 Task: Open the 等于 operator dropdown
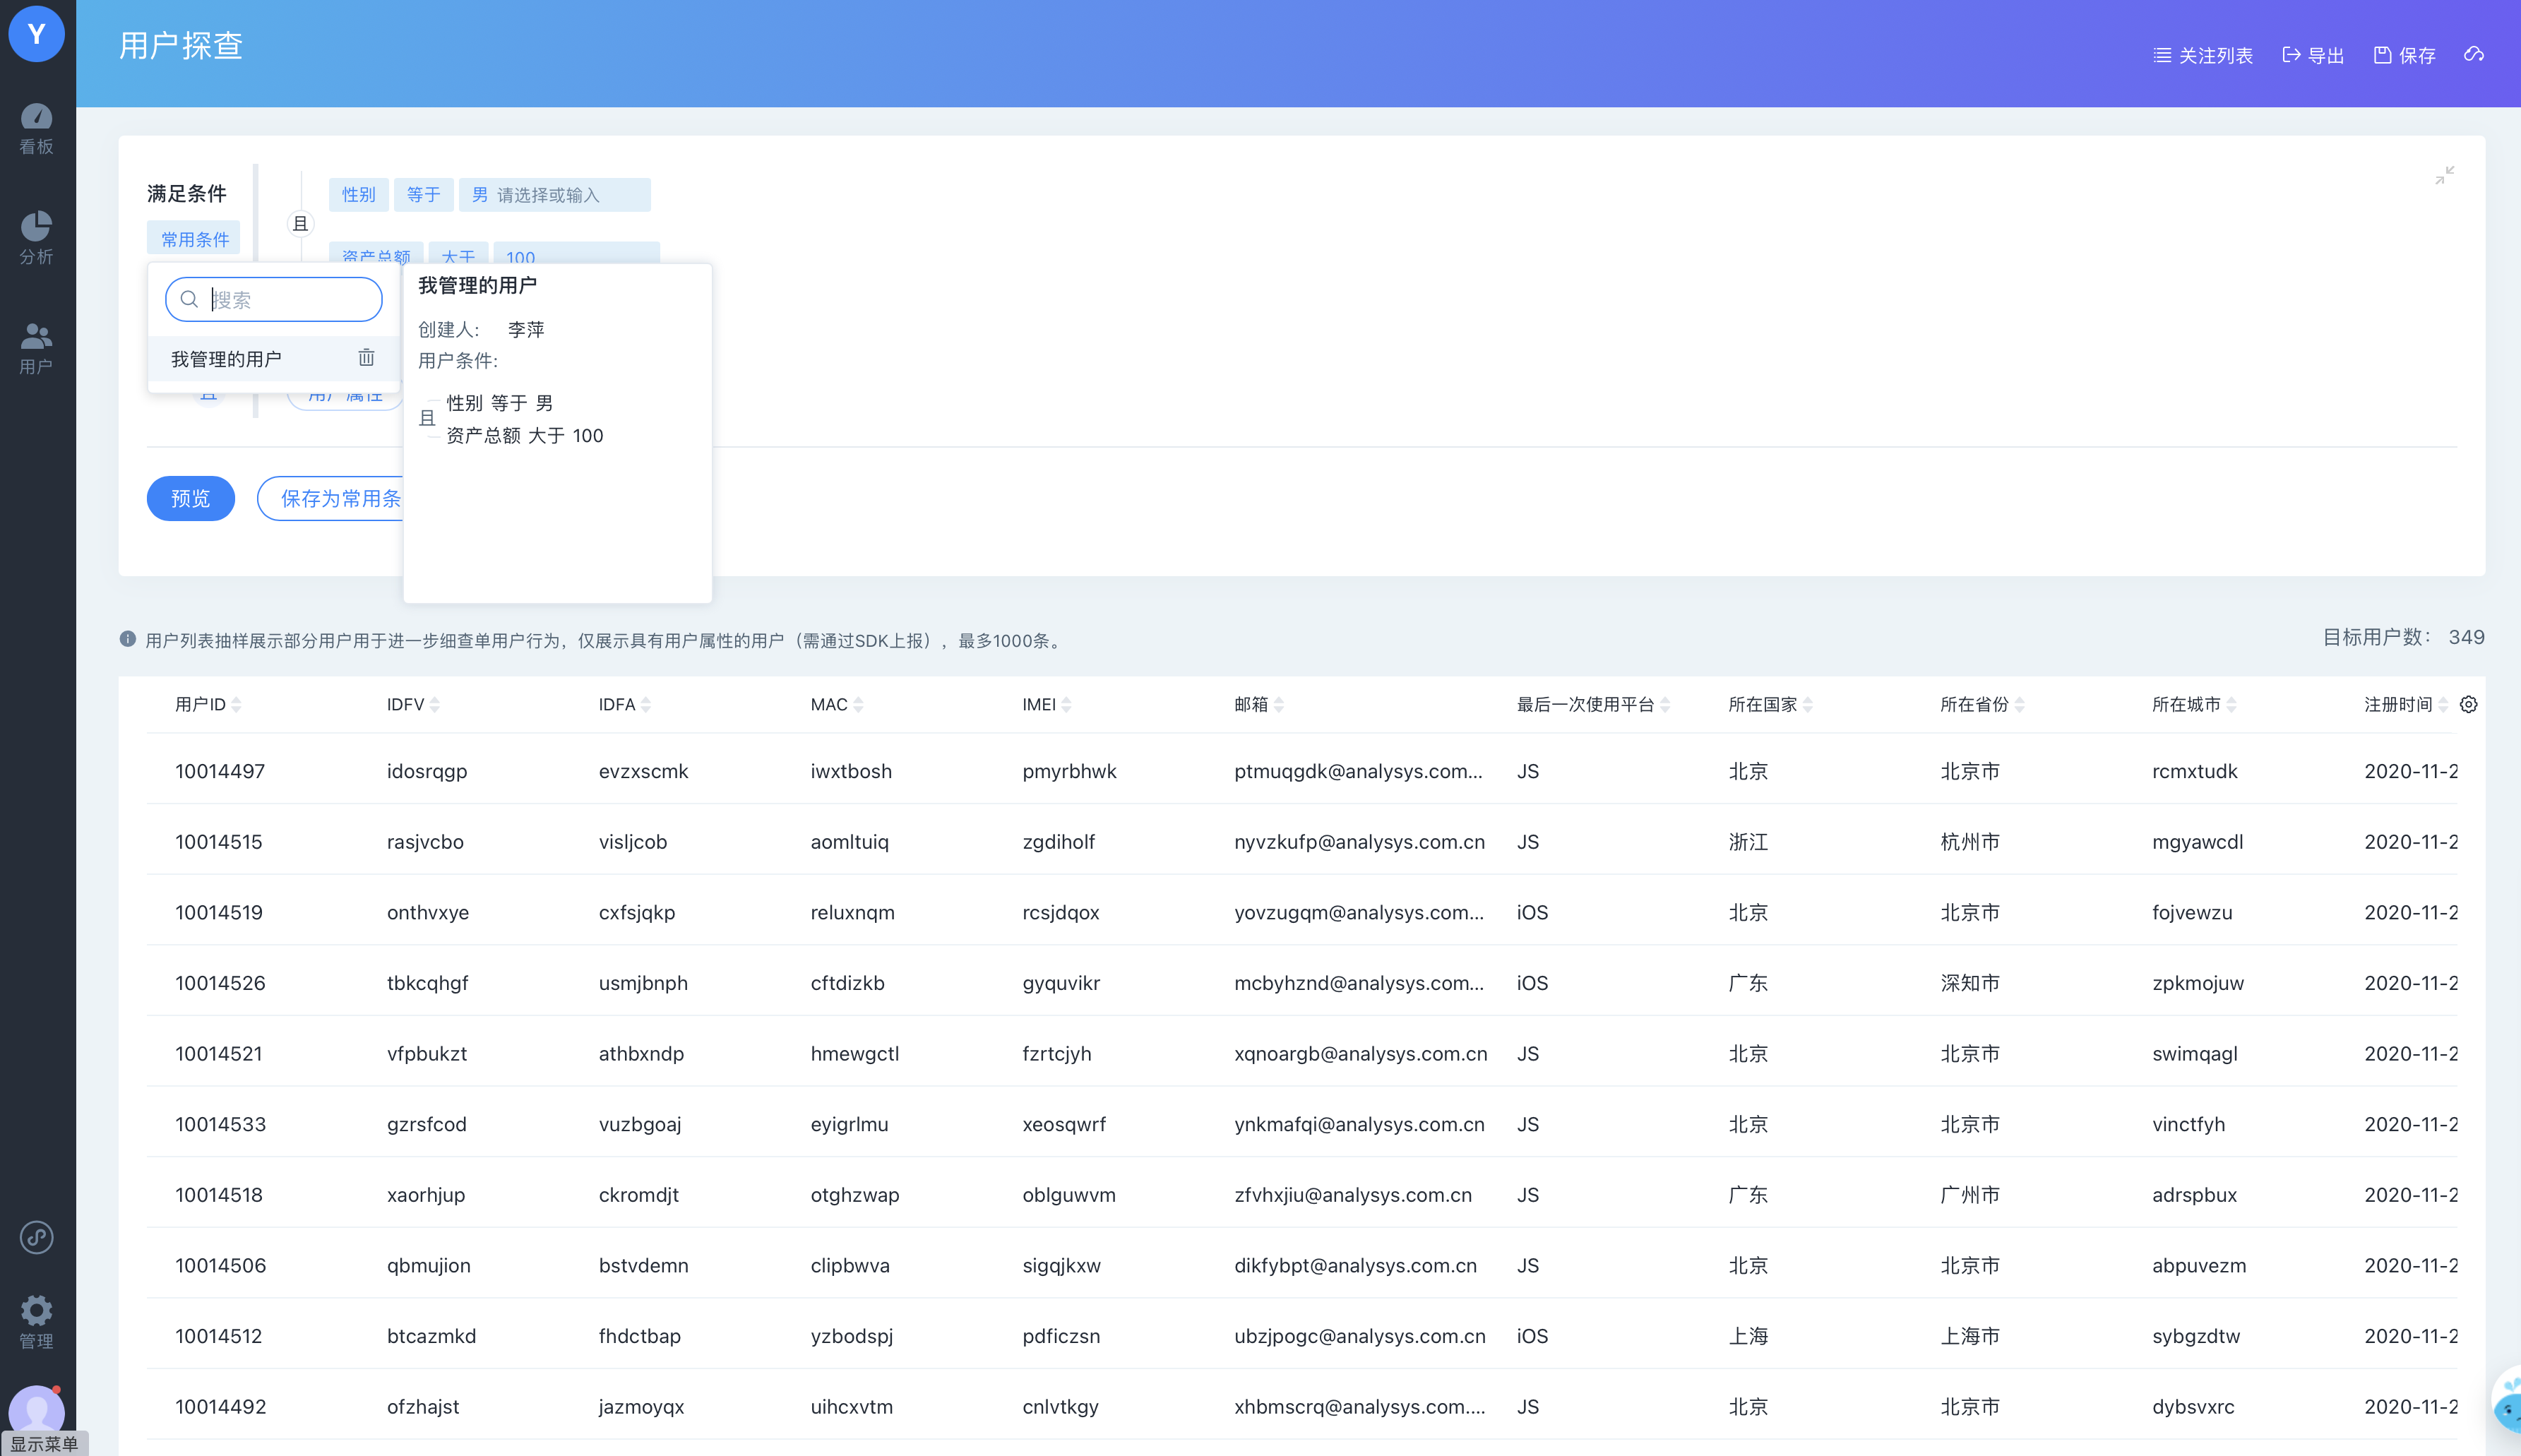point(423,194)
